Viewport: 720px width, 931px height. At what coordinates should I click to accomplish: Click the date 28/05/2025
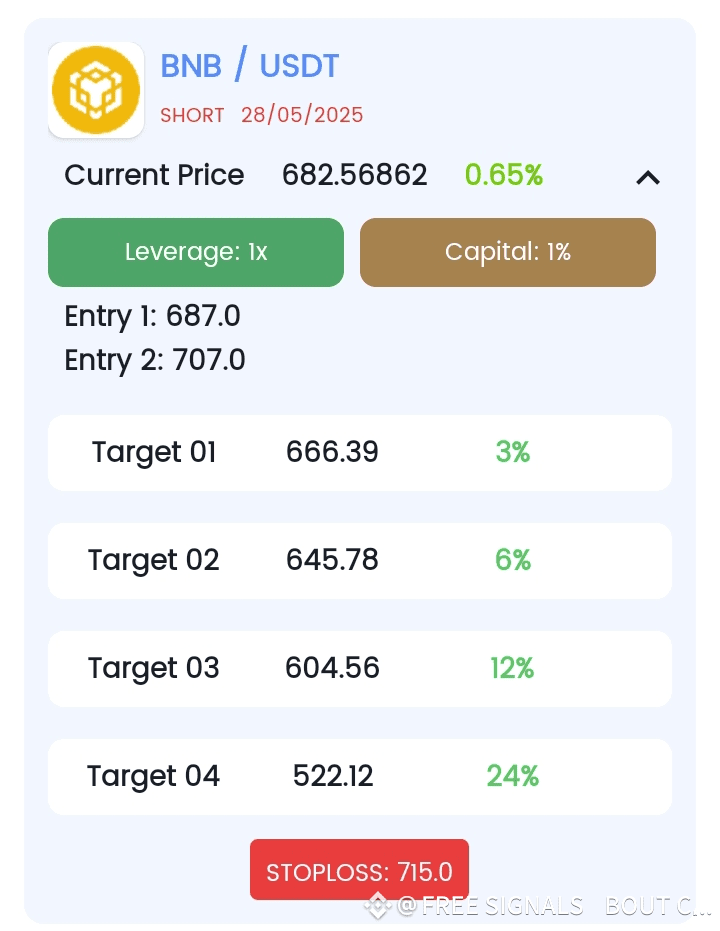pyautogui.click(x=302, y=115)
